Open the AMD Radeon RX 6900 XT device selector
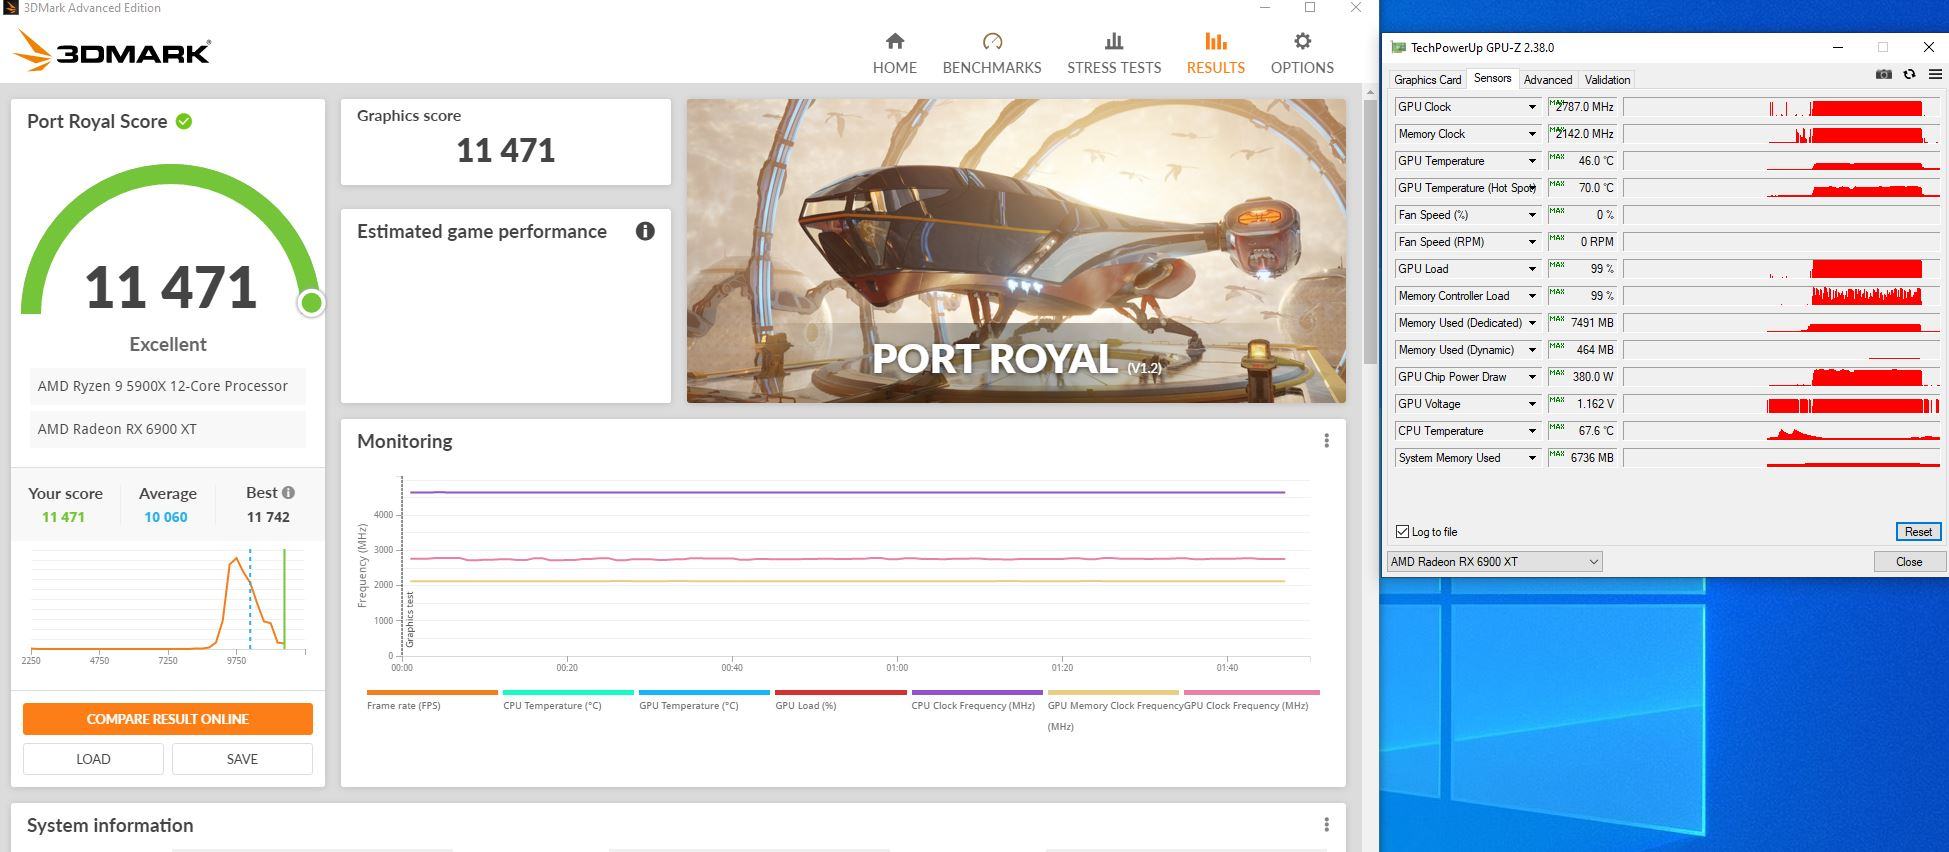Viewport: 1949px width, 852px height. 1494,562
